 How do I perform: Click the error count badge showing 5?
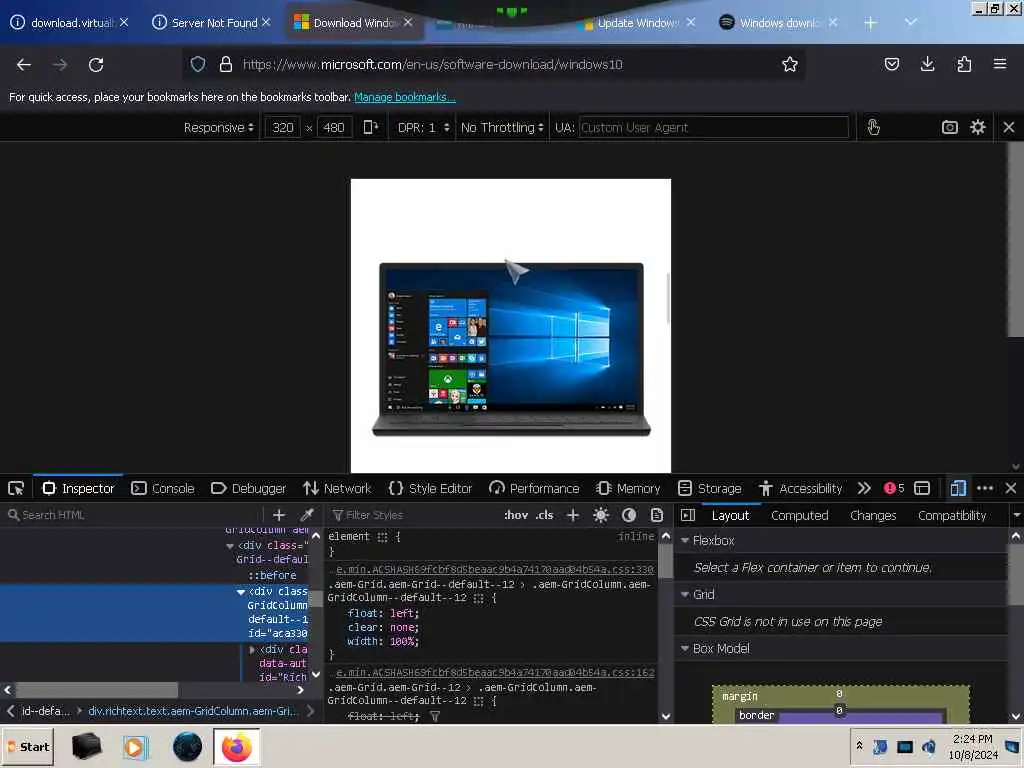894,488
